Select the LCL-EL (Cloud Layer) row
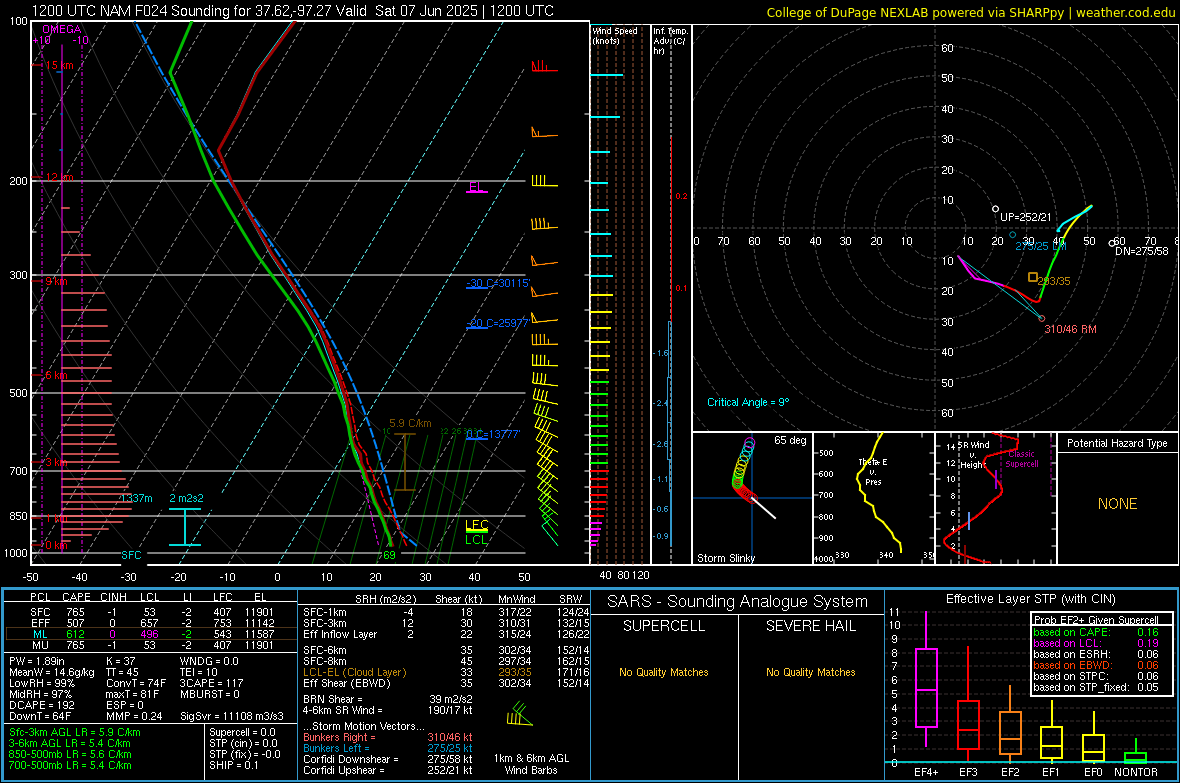 [x=446, y=672]
